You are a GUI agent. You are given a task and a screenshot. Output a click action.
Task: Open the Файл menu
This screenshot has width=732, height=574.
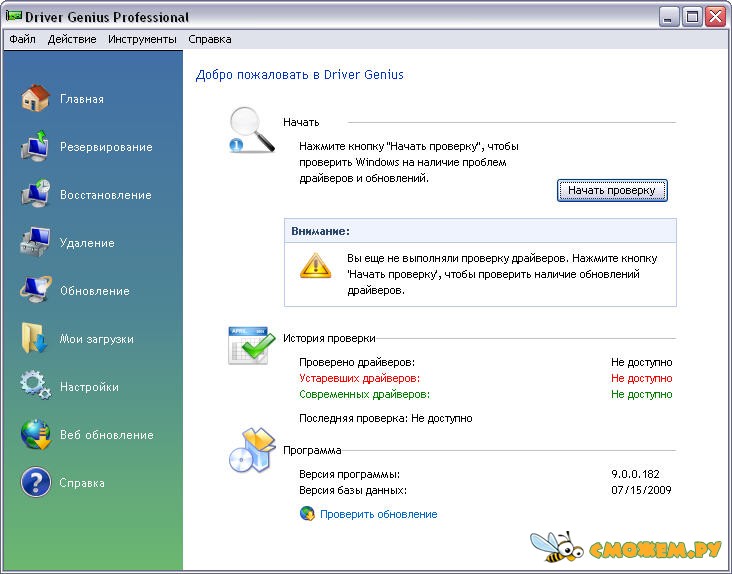(22, 39)
